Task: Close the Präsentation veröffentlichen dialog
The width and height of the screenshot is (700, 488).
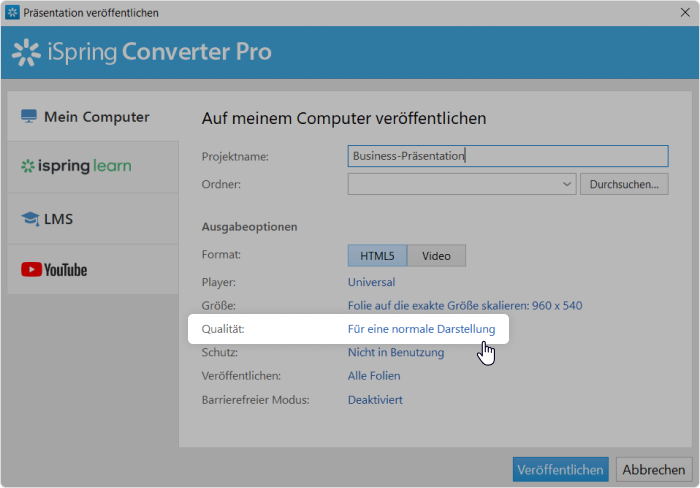Action: click(x=685, y=13)
